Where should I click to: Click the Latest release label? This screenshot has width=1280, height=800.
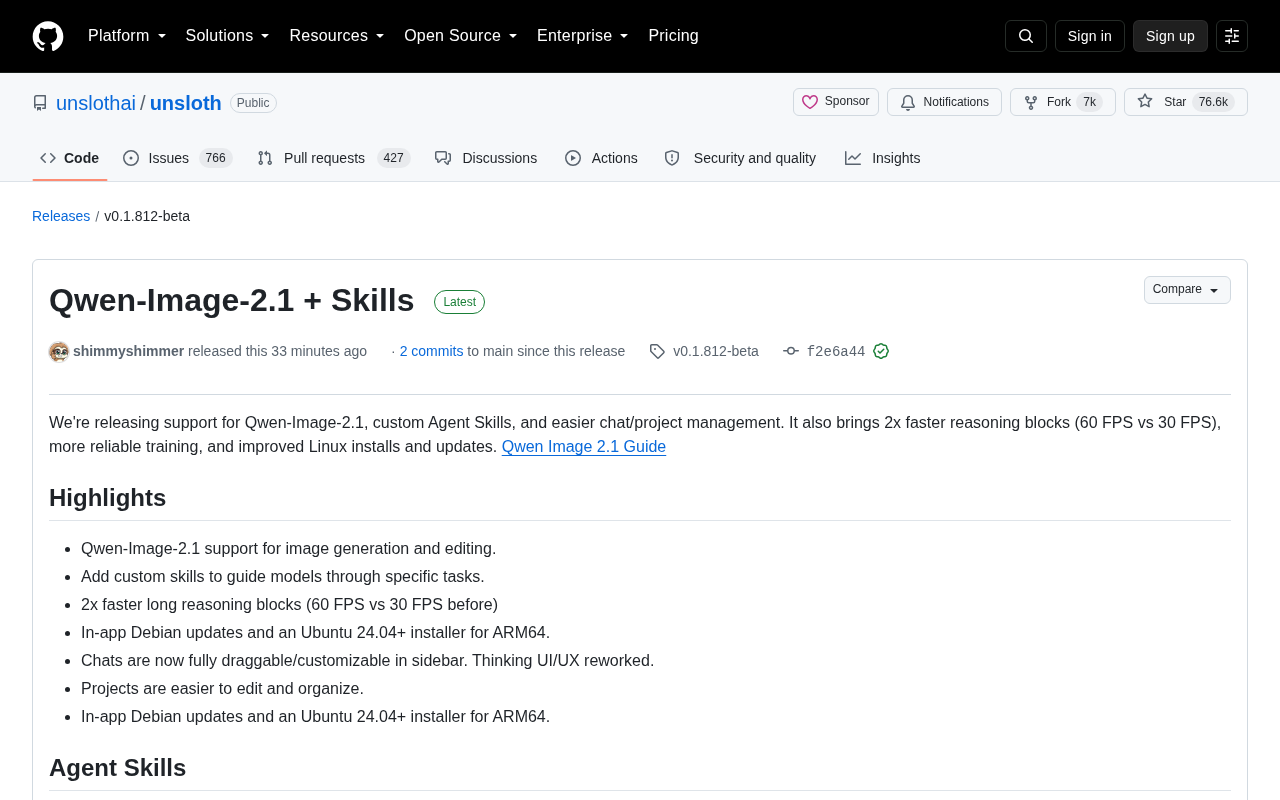tap(459, 302)
